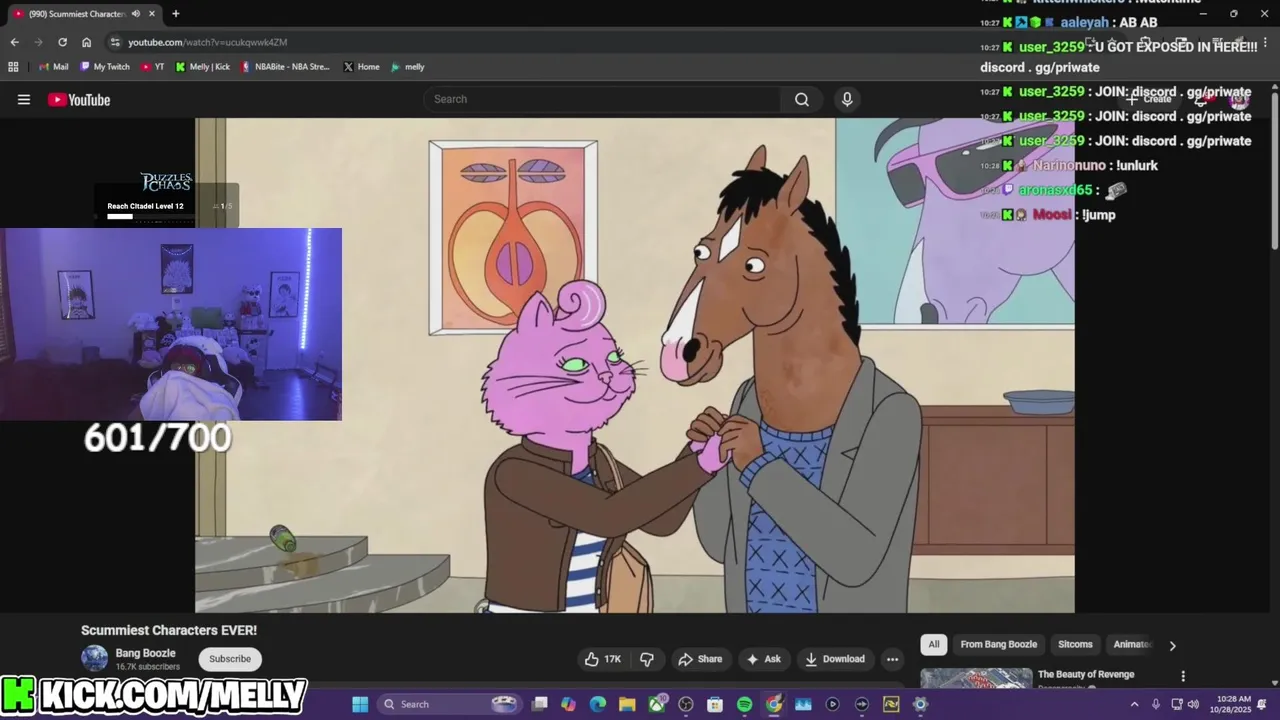Open the Settings gear on the taskbar
Viewport: 1280px width, 720px height.
pos(920,704)
